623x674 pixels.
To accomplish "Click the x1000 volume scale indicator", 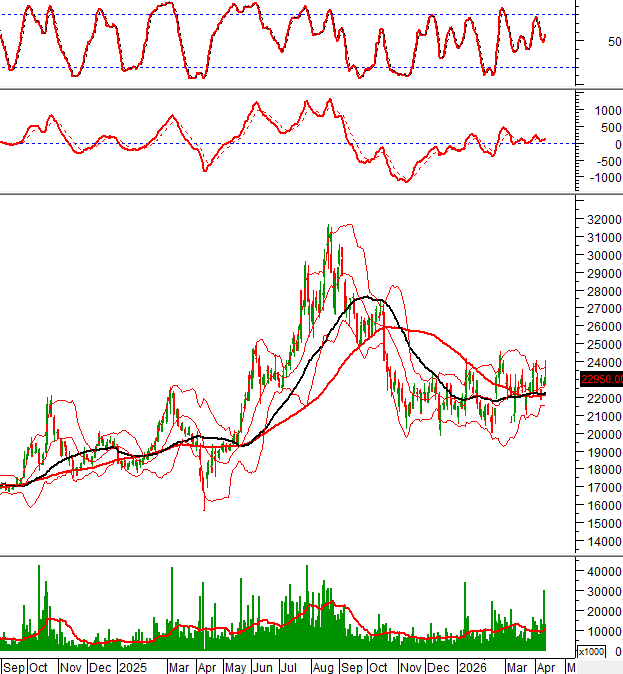I will click(590, 651).
